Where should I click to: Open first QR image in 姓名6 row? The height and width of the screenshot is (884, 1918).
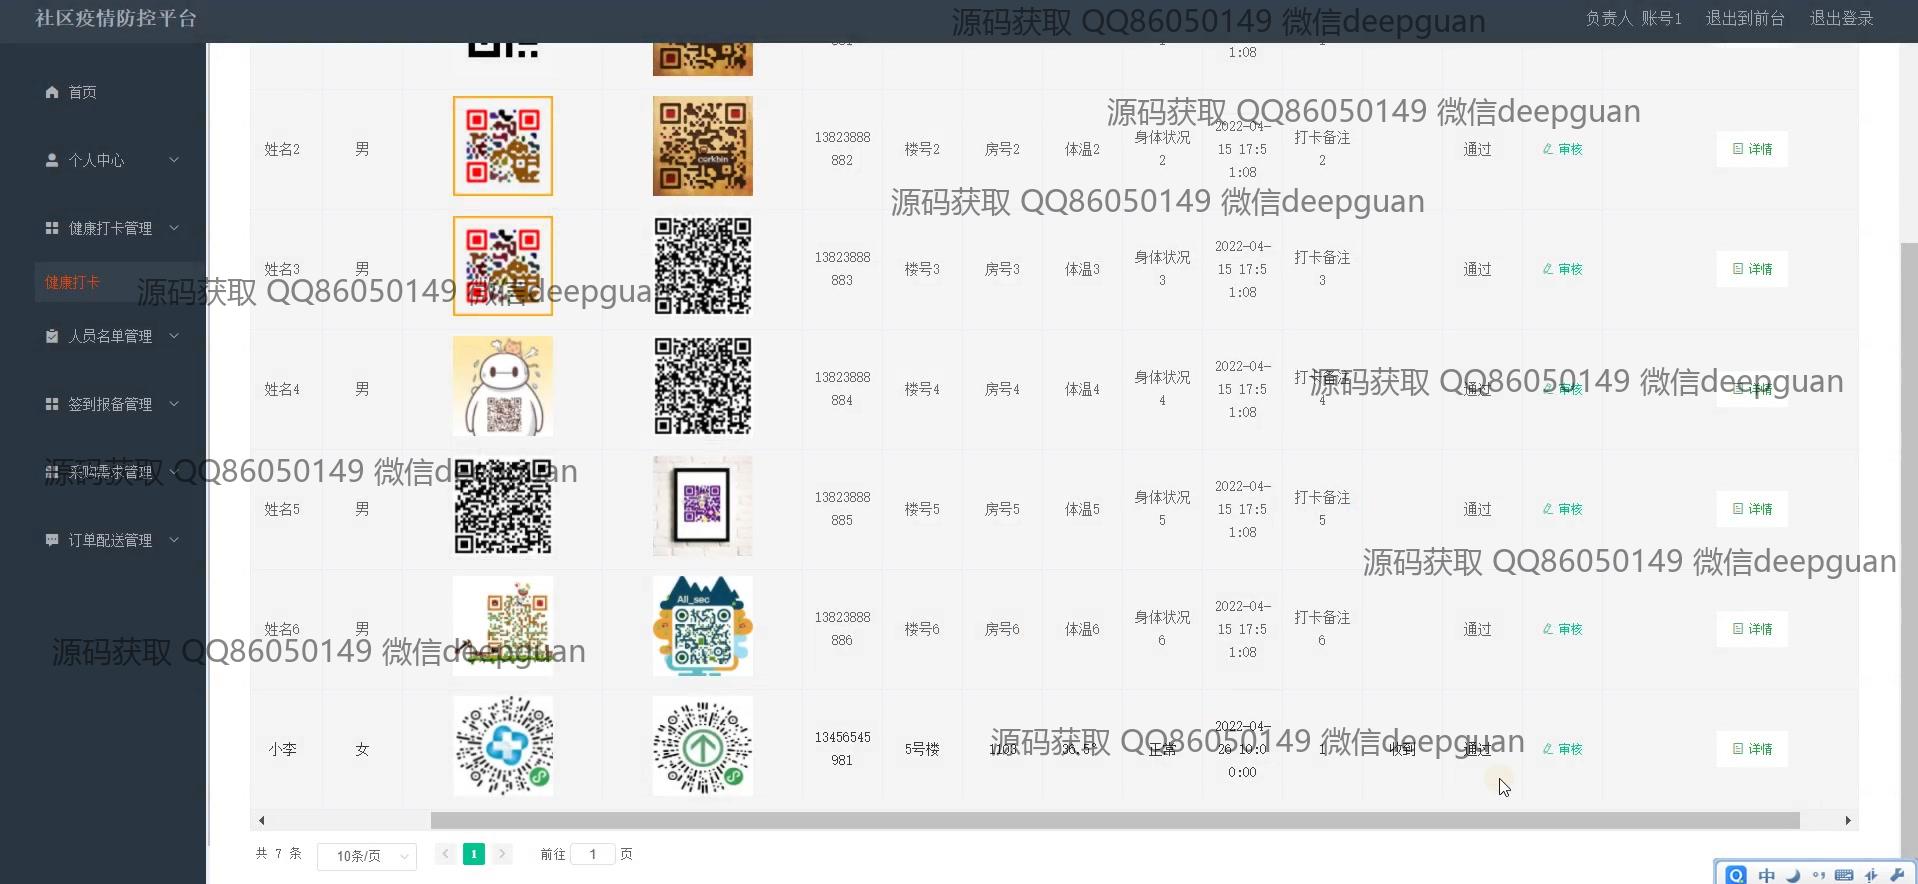tap(503, 626)
